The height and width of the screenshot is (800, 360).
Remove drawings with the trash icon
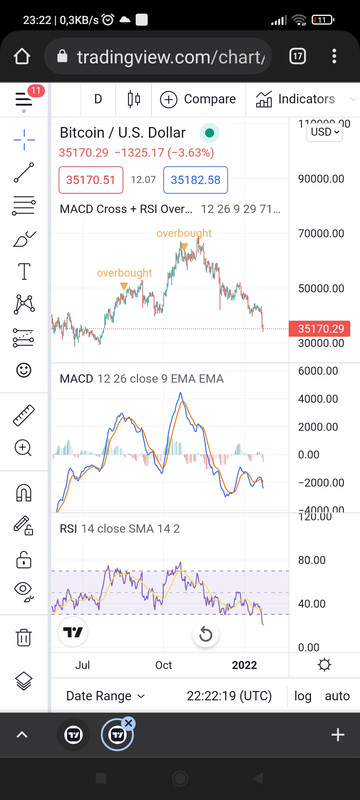[x=24, y=637]
